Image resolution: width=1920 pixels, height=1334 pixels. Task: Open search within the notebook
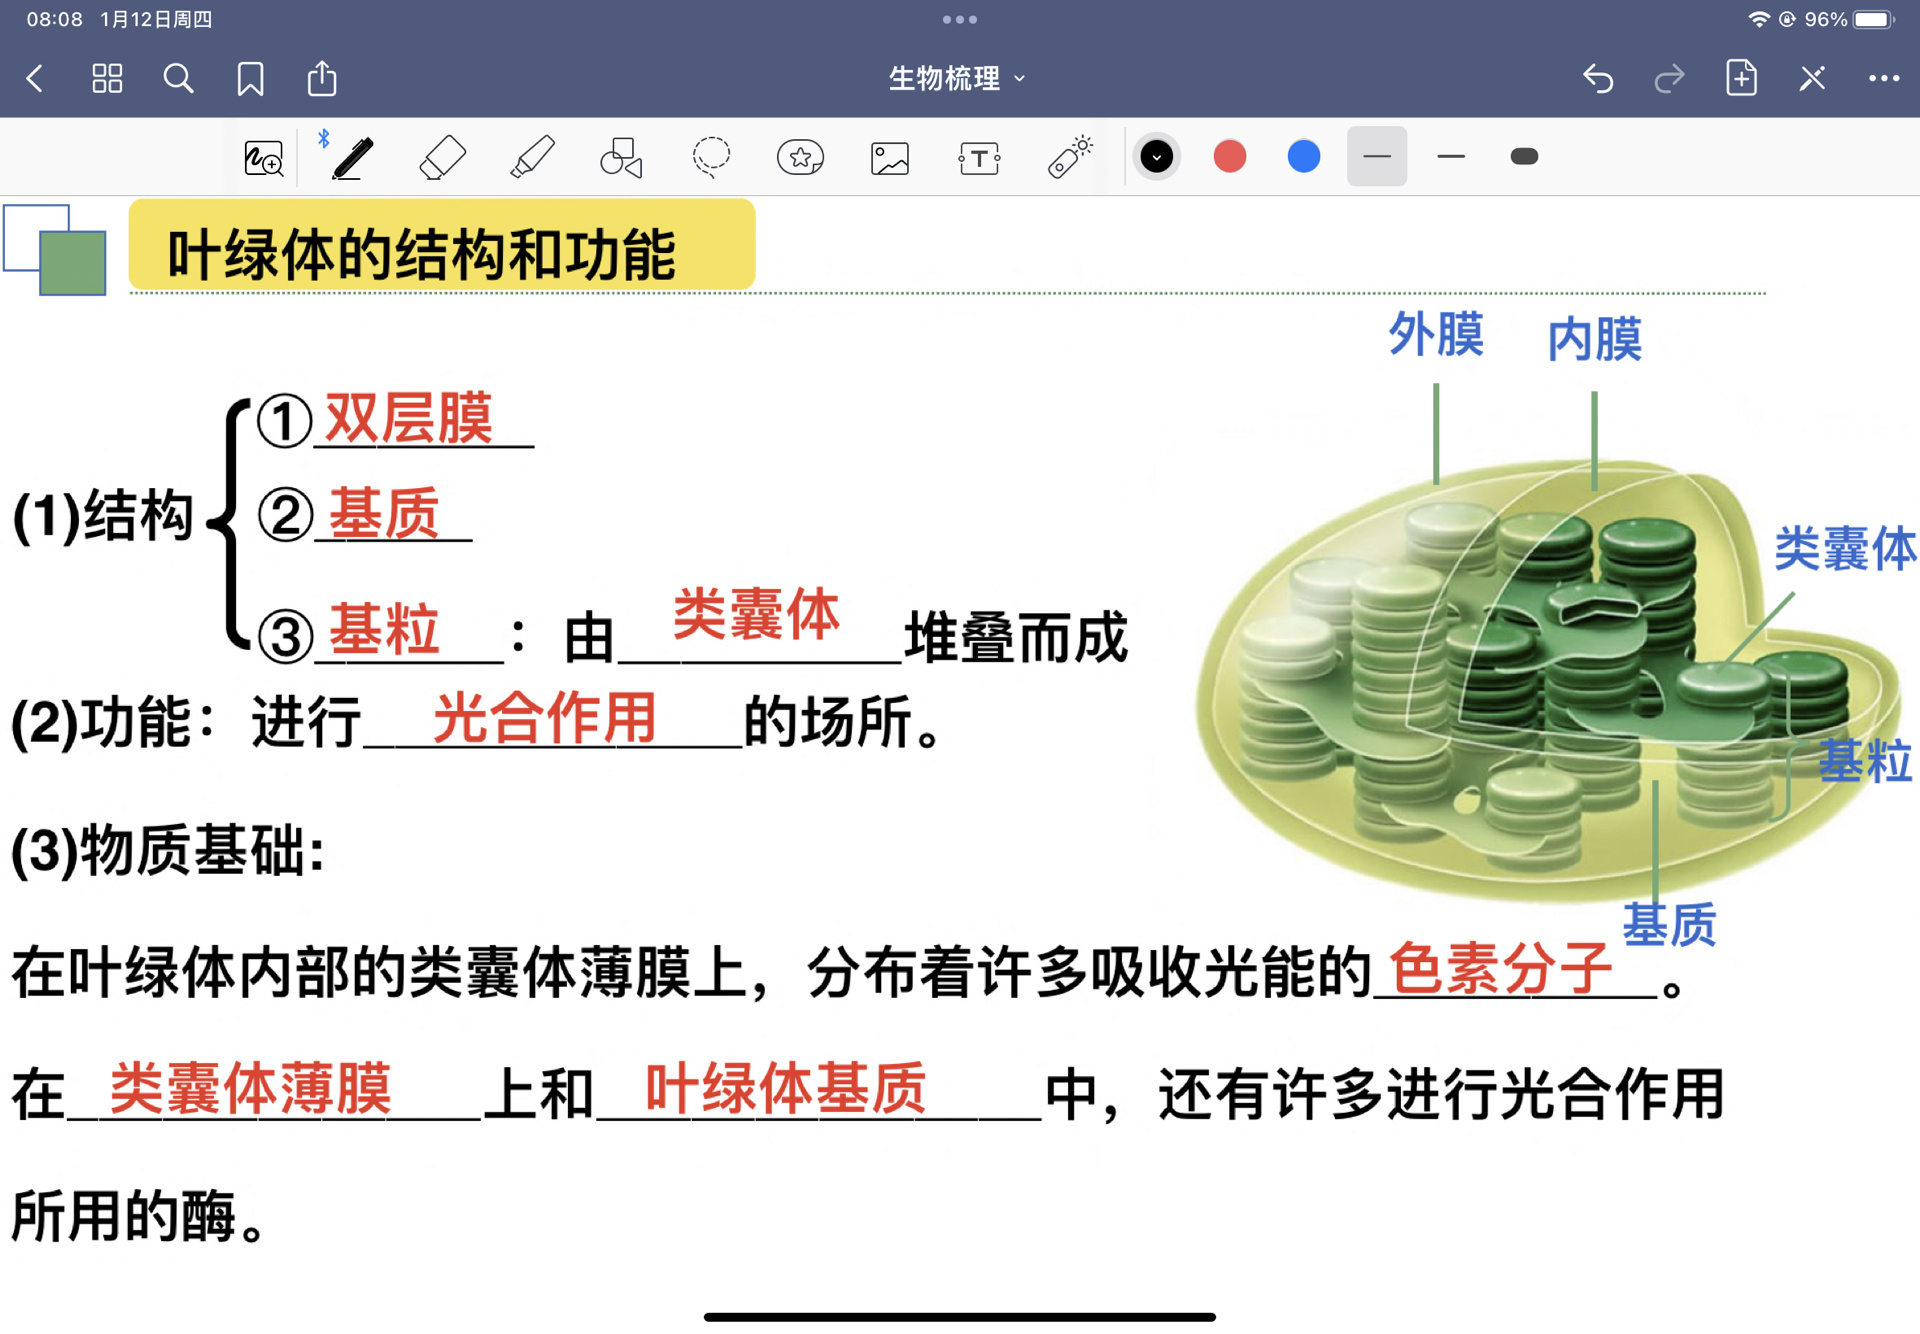pyautogui.click(x=178, y=78)
